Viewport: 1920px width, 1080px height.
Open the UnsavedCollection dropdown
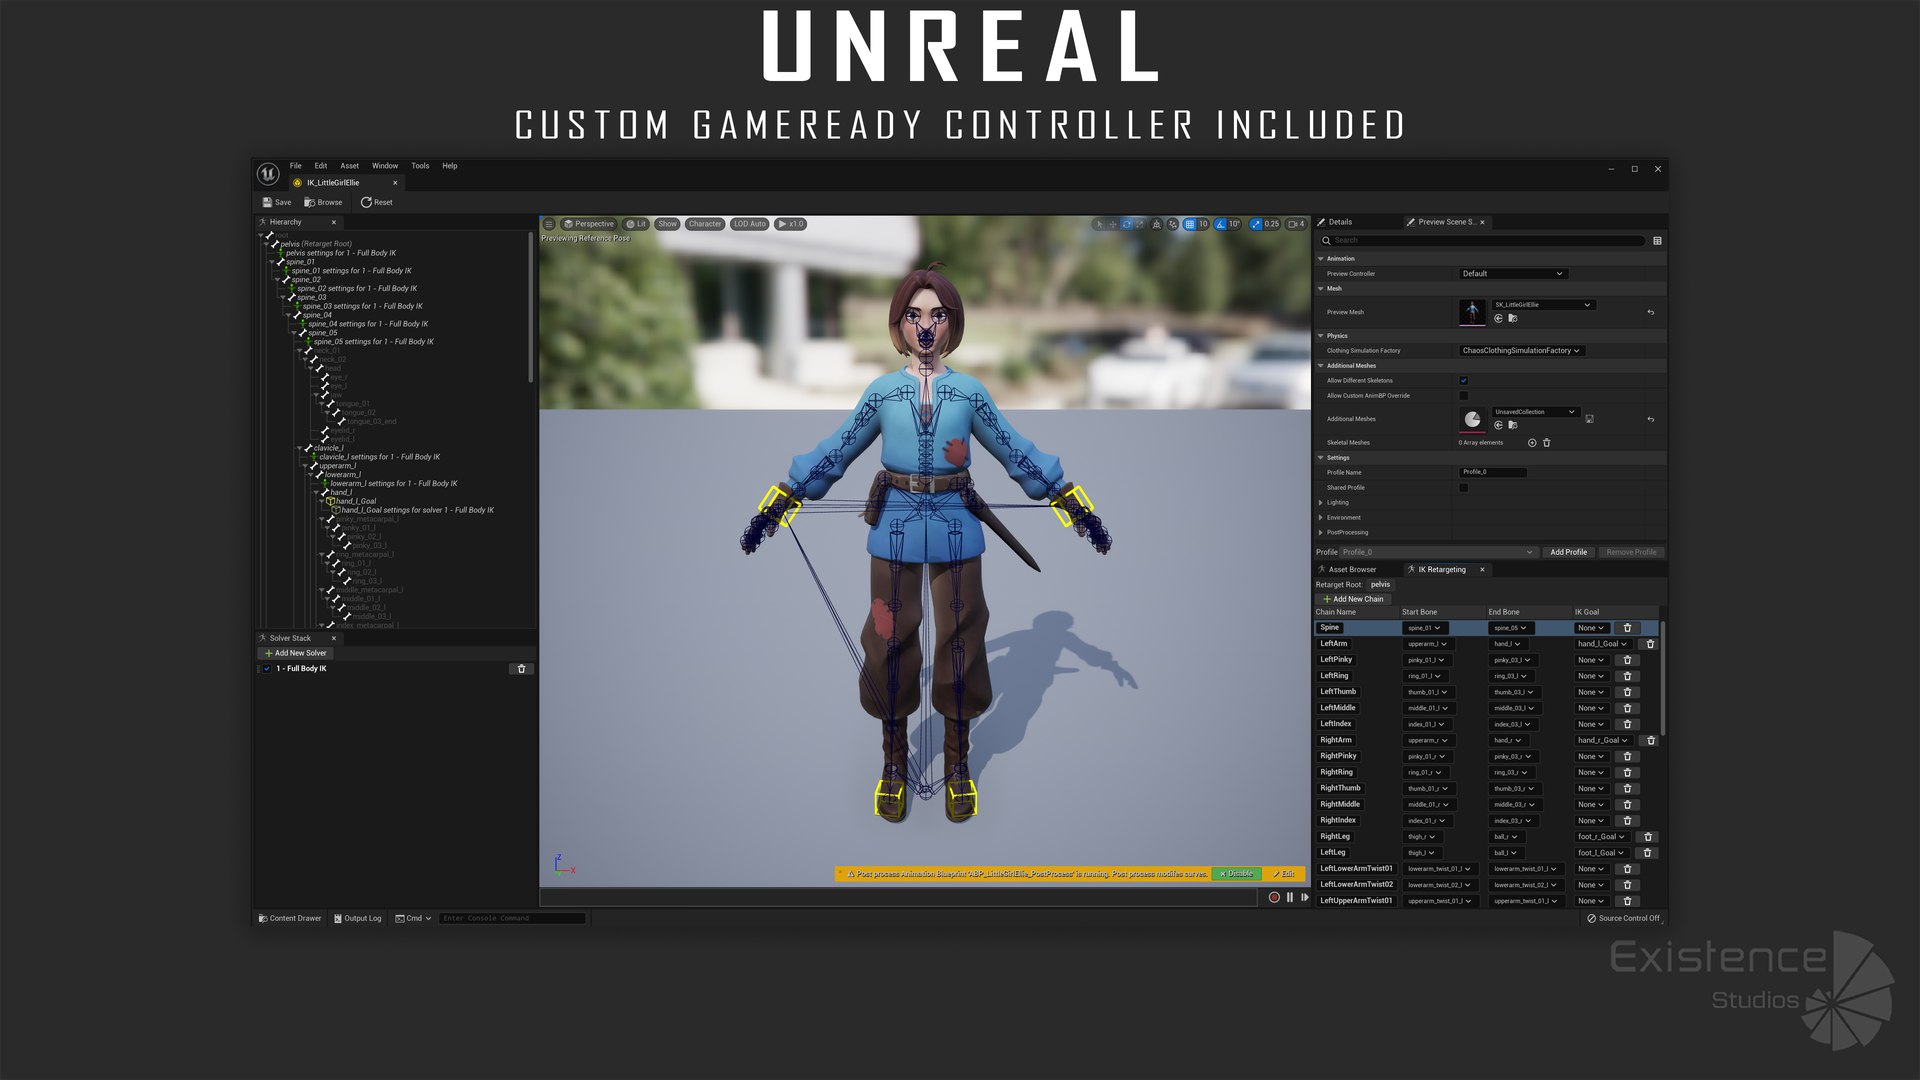pos(1535,412)
